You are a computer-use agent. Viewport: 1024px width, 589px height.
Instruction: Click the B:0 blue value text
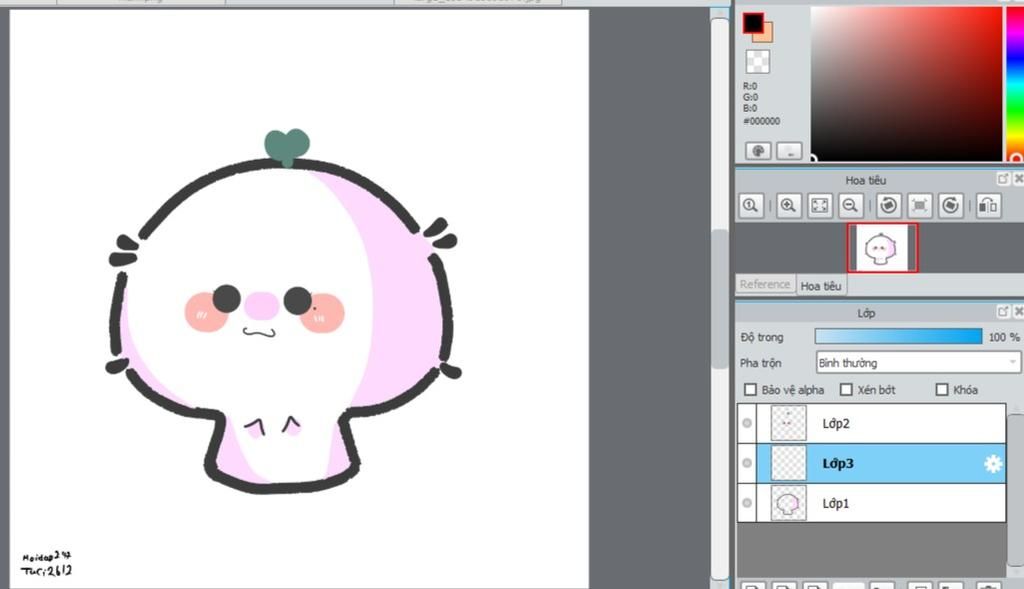click(750, 108)
